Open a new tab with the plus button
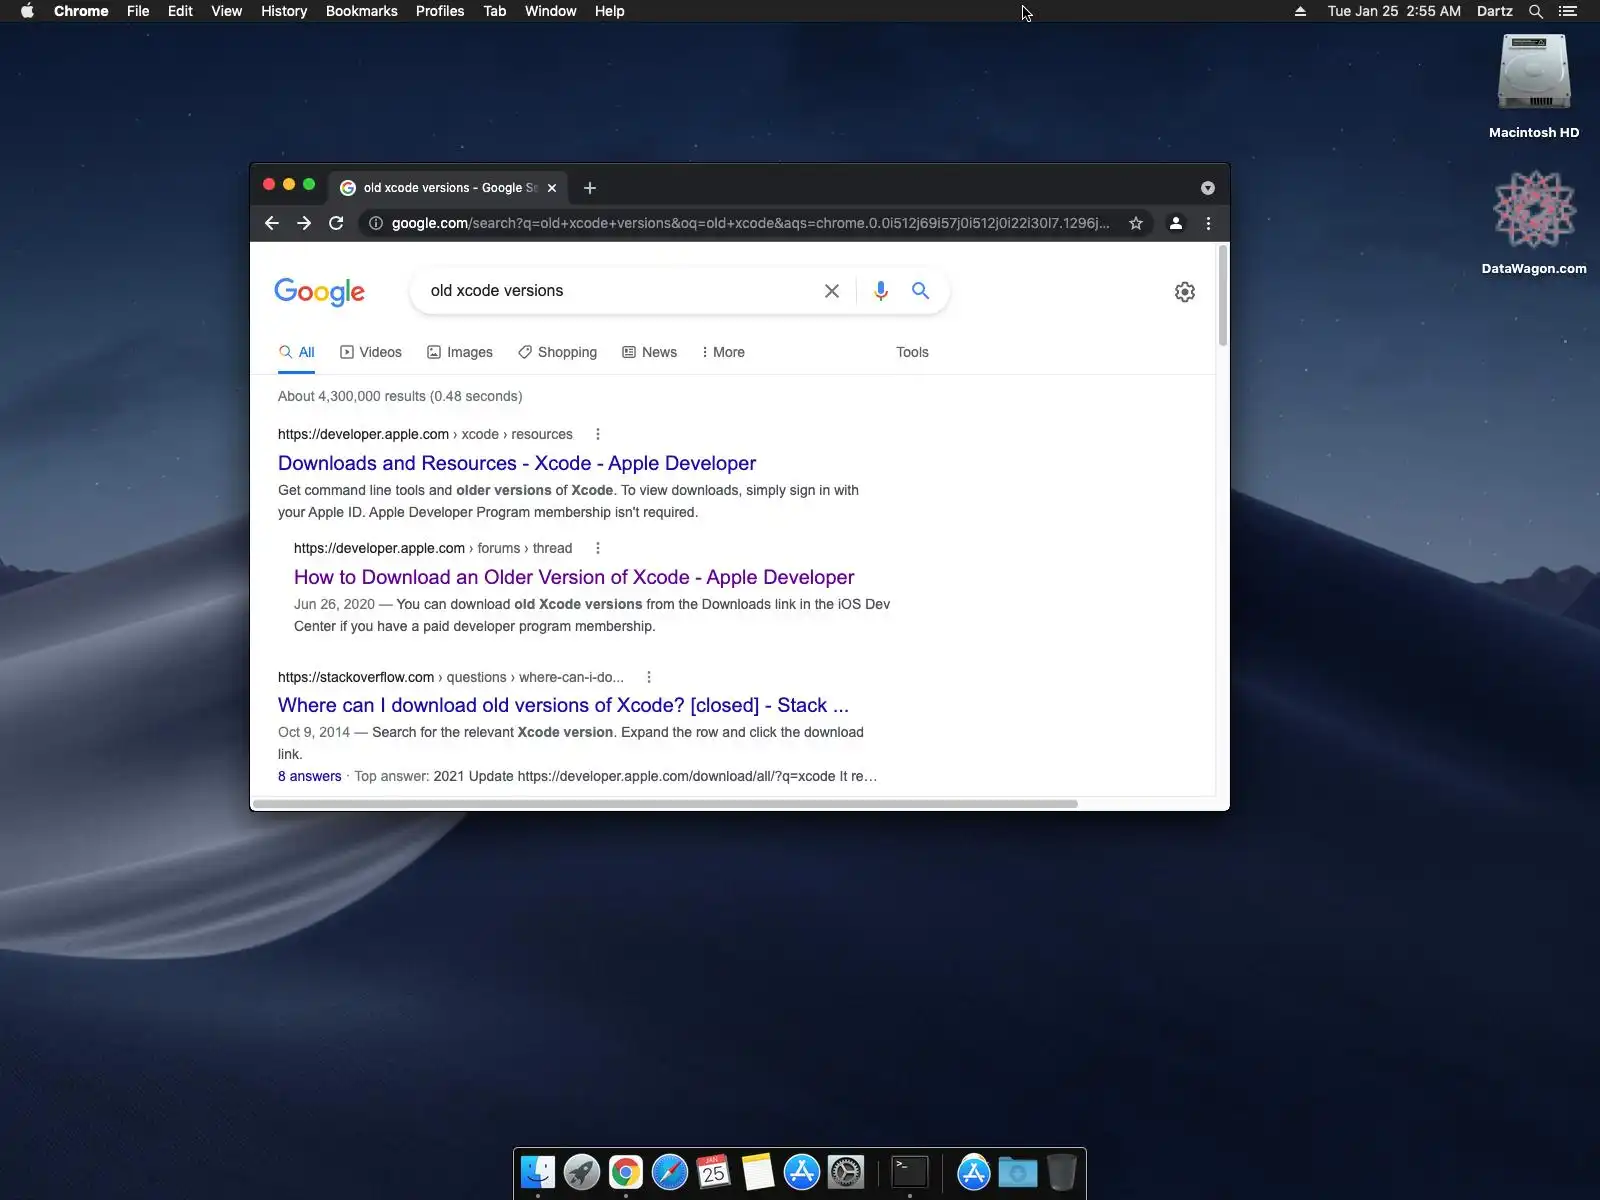1600x1200 pixels. pyautogui.click(x=590, y=188)
